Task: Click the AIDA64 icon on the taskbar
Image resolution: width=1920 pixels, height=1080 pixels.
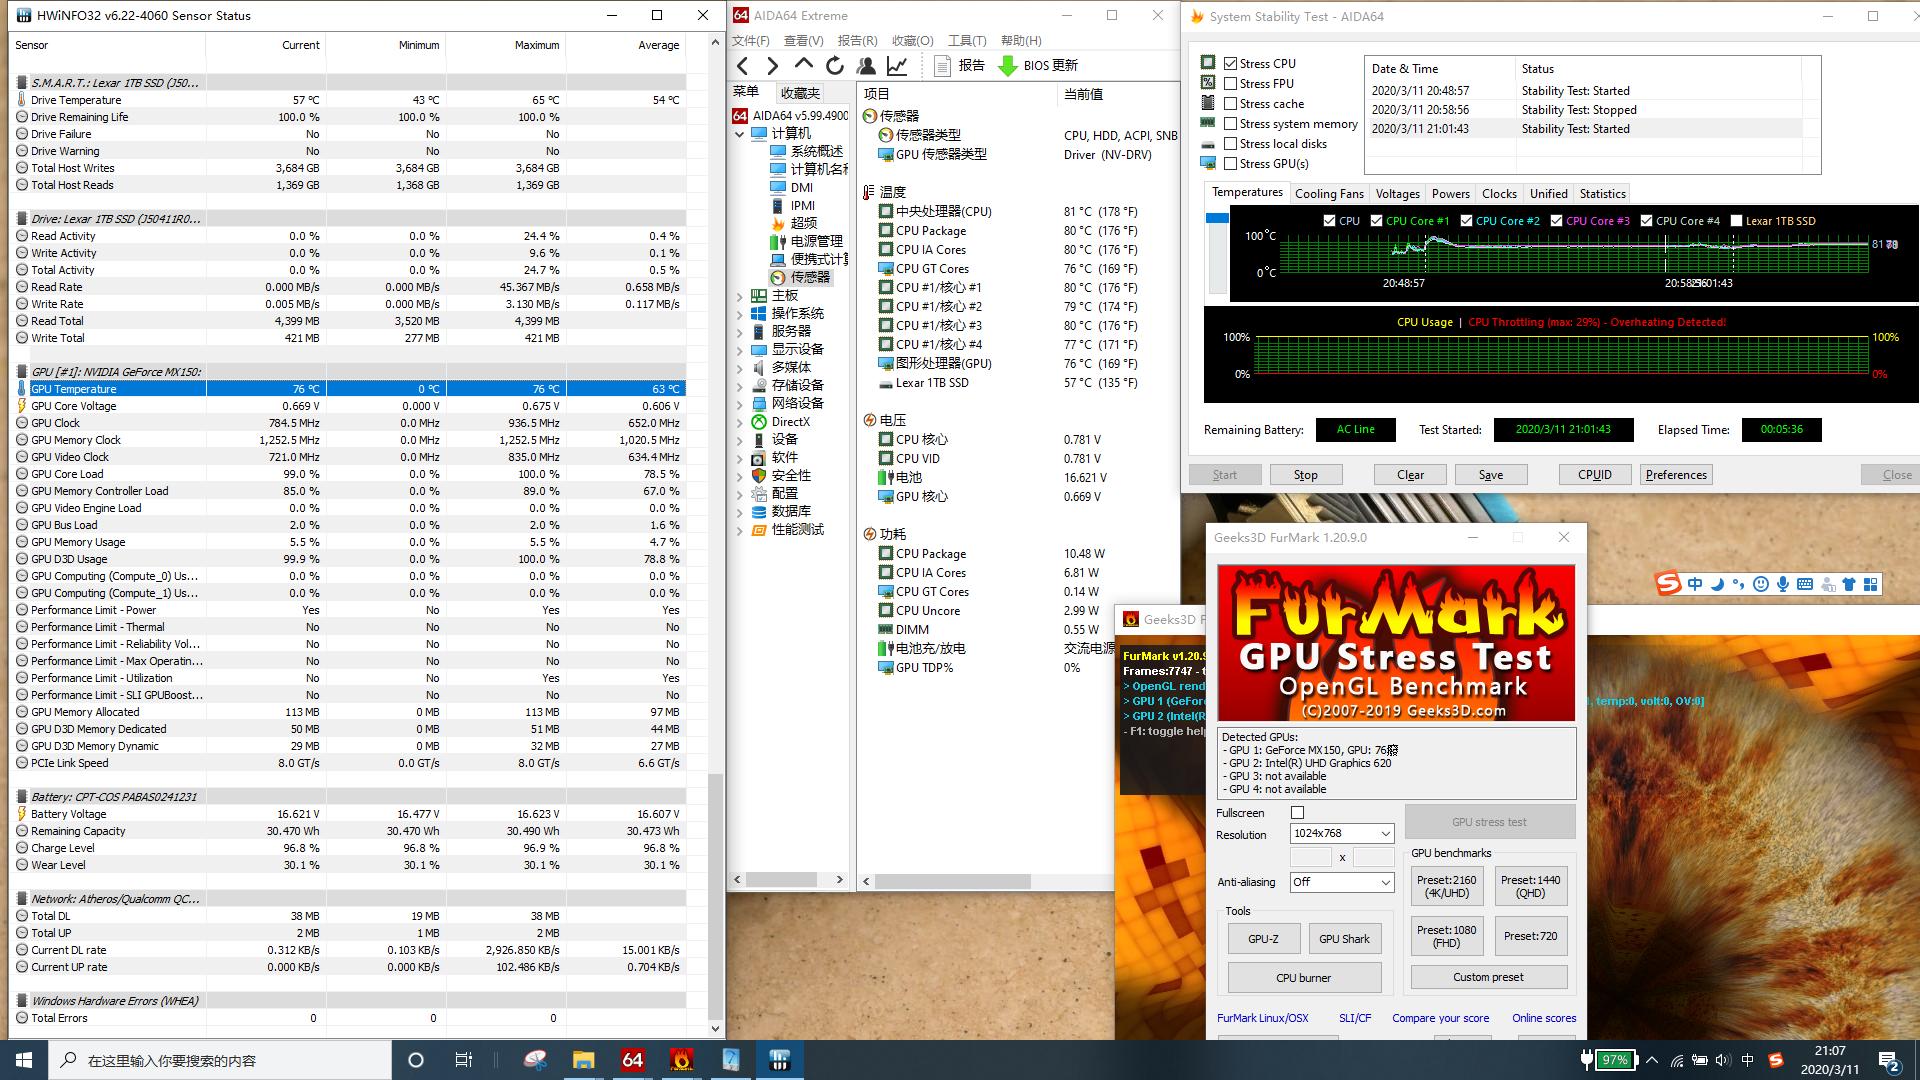Action: coord(632,1060)
